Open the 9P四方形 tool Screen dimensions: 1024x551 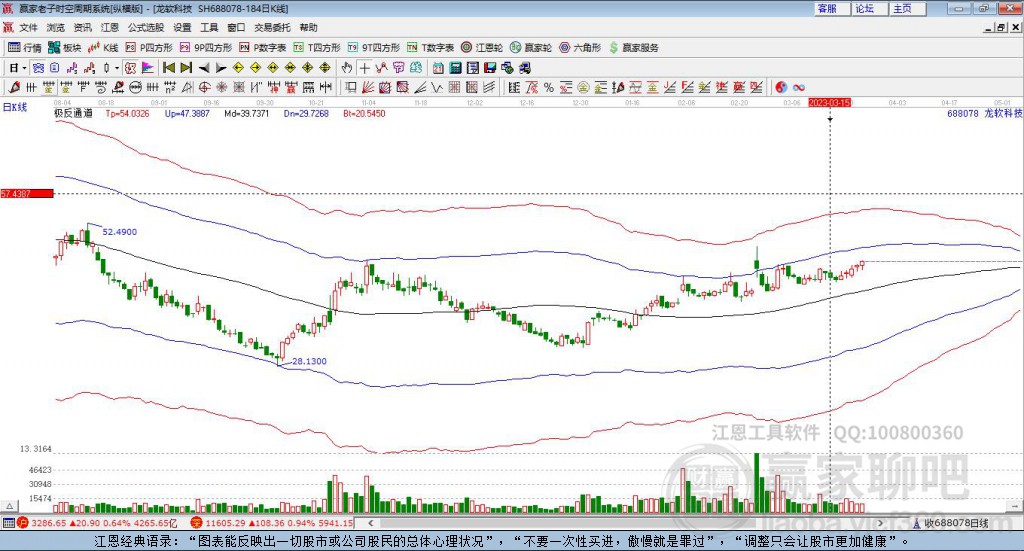pos(206,48)
